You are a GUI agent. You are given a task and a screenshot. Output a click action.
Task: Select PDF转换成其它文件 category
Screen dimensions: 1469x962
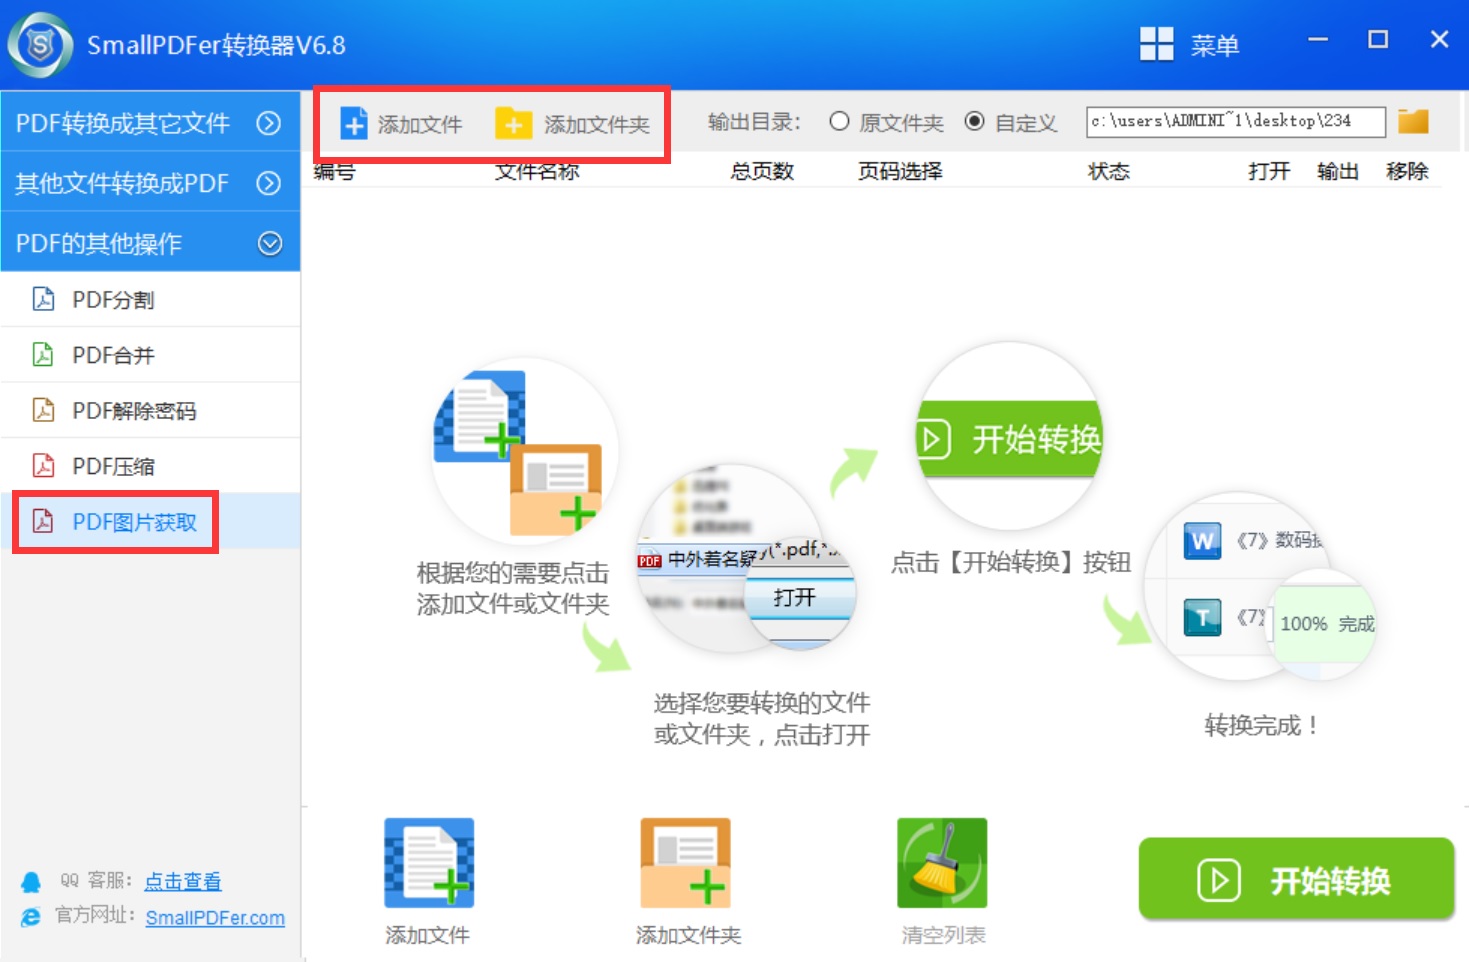pyautogui.click(x=150, y=122)
